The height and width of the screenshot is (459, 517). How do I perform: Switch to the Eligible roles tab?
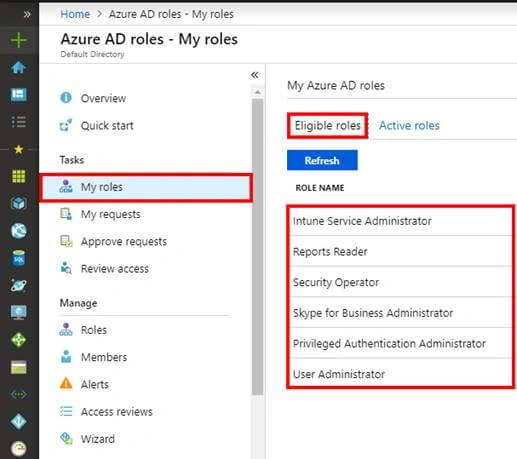click(x=328, y=126)
